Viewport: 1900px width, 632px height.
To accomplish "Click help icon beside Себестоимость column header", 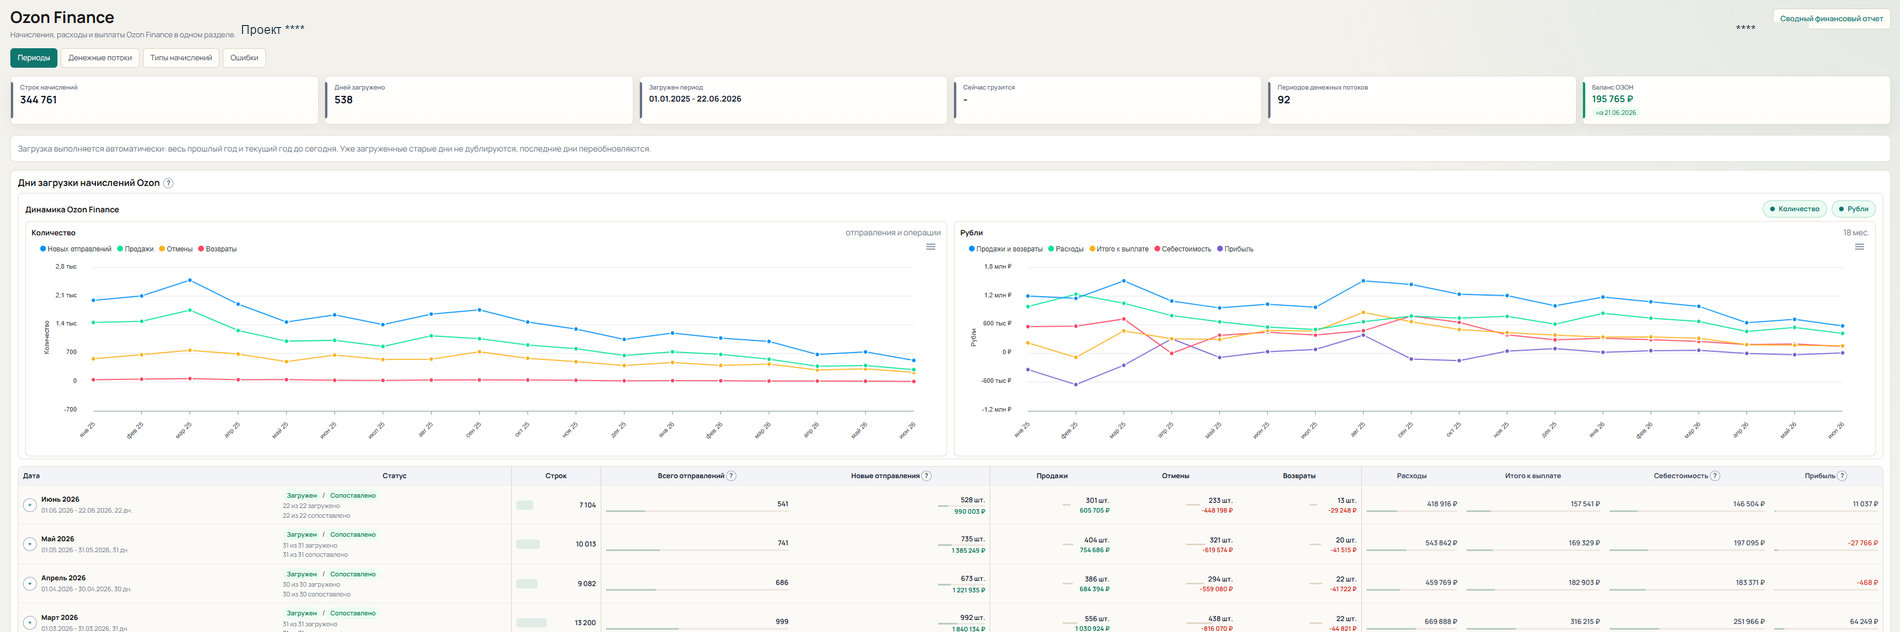I will tap(1715, 476).
